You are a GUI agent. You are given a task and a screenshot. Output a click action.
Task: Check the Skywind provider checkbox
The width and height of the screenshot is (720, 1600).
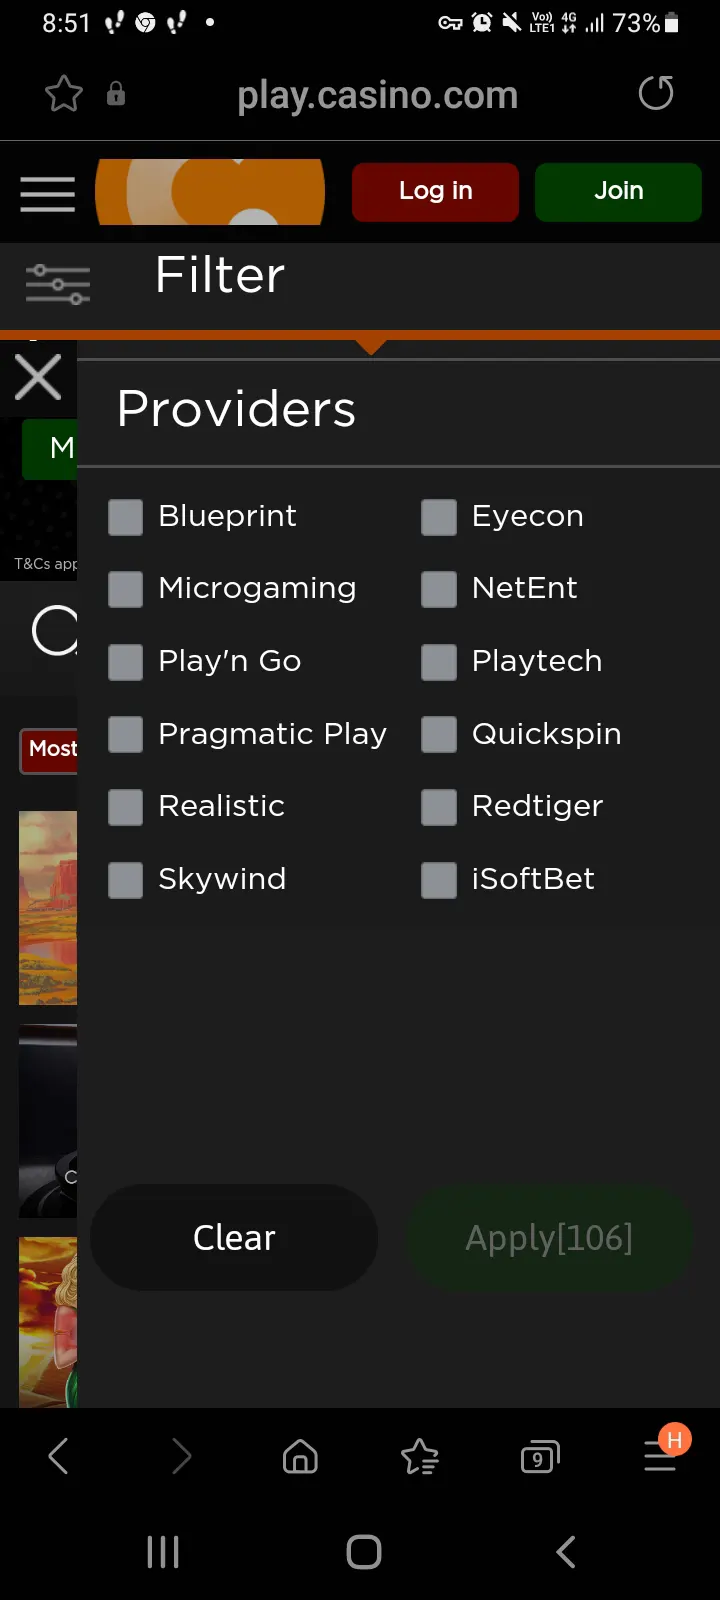coord(125,880)
